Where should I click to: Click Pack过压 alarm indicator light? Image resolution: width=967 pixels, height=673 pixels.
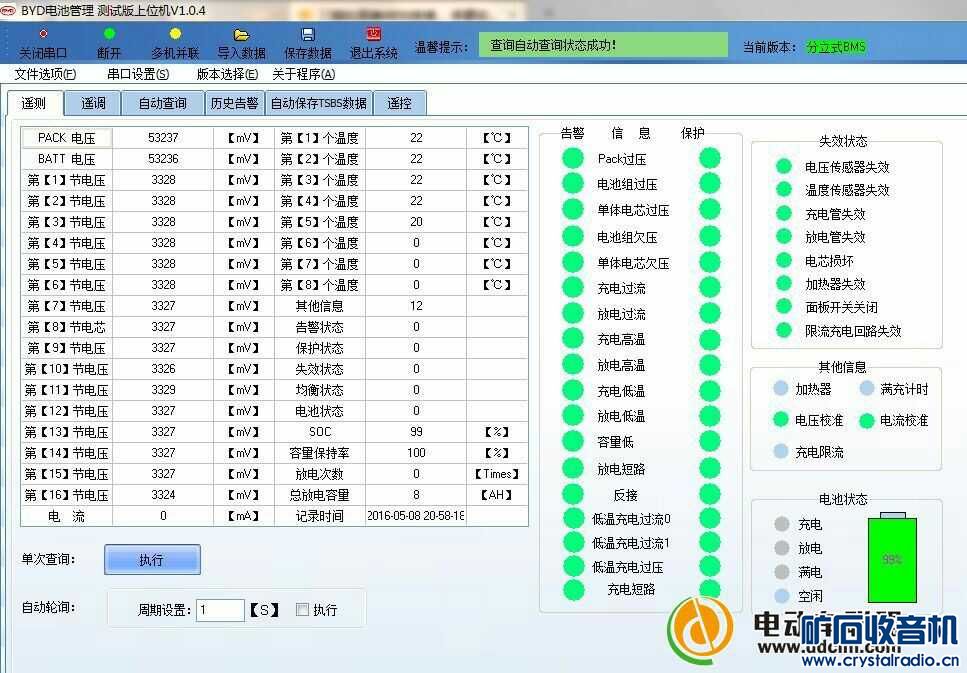click(x=573, y=159)
